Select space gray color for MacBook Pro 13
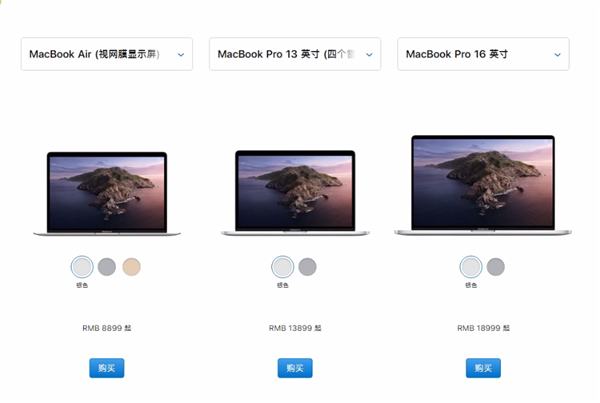Image resolution: width=600 pixels, height=403 pixels. coord(307,267)
